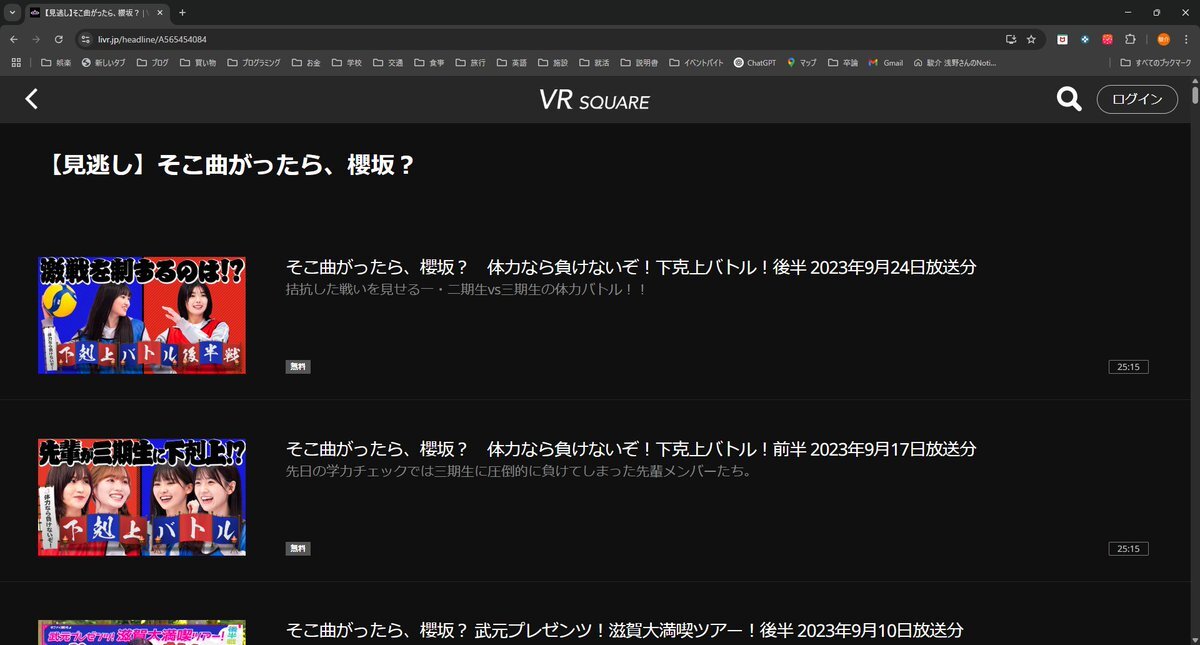
Task: Open the apps grid icon in bookmarks bar
Action: pyautogui.click(x=16, y=62)
